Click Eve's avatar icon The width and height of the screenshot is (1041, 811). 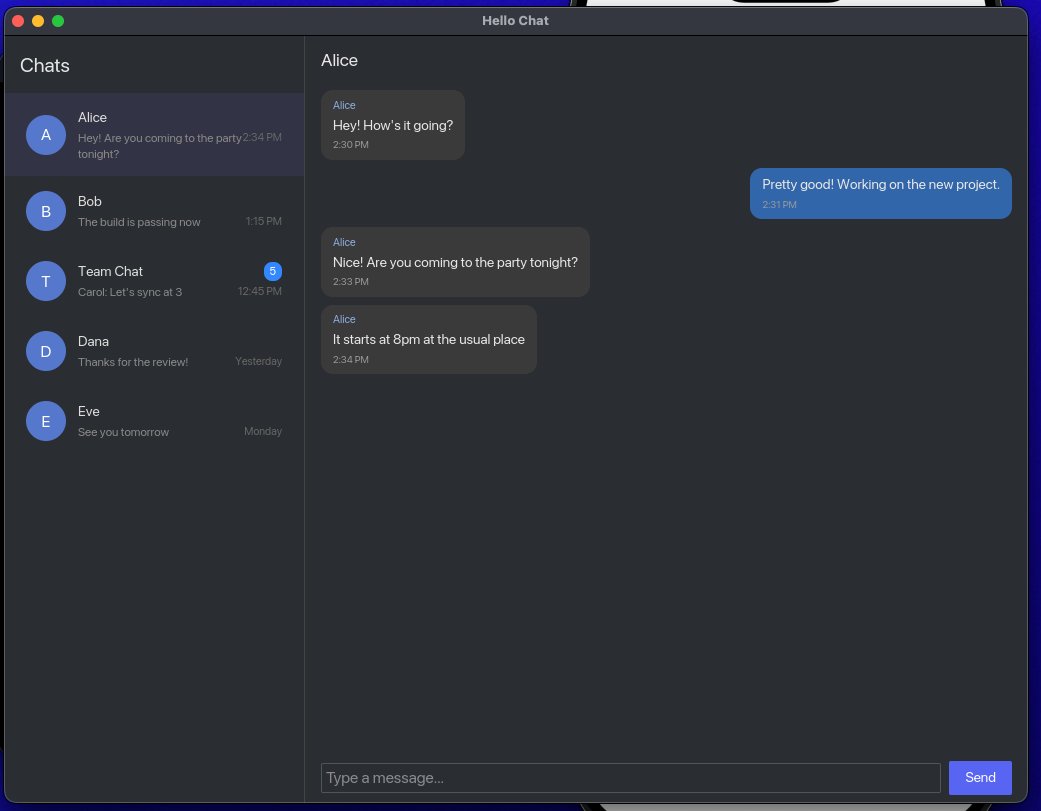point(45,421)
